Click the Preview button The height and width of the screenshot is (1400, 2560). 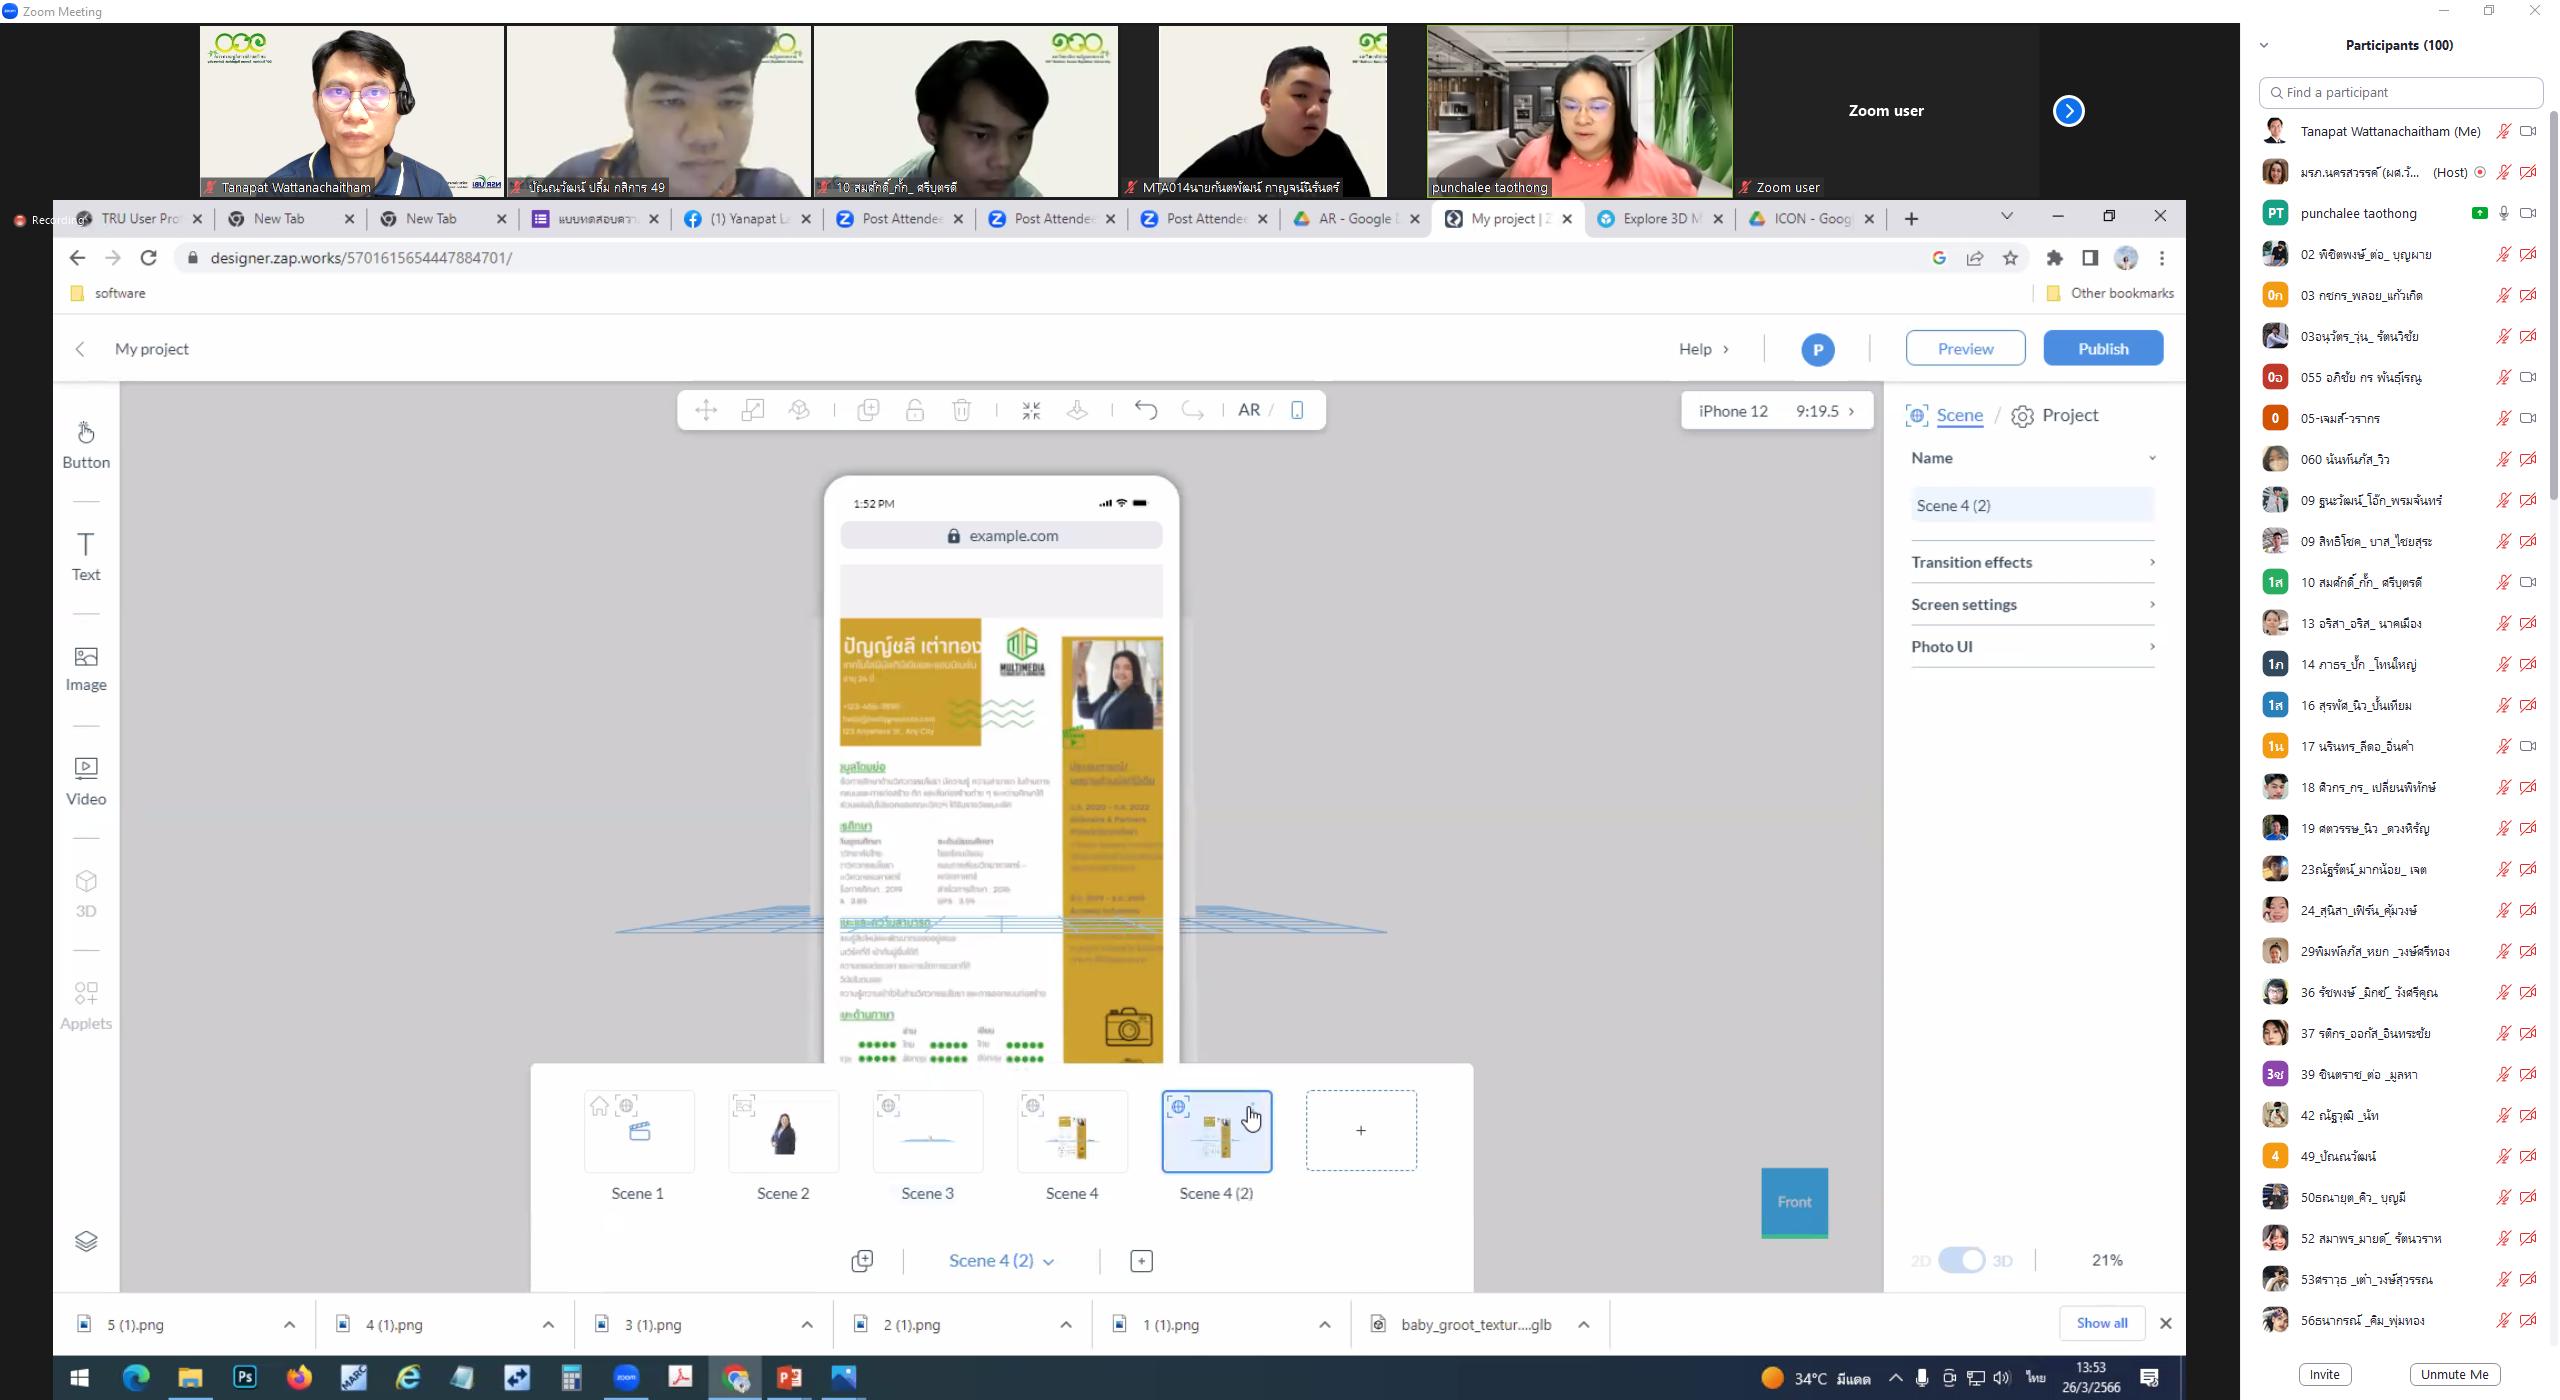1965,348
